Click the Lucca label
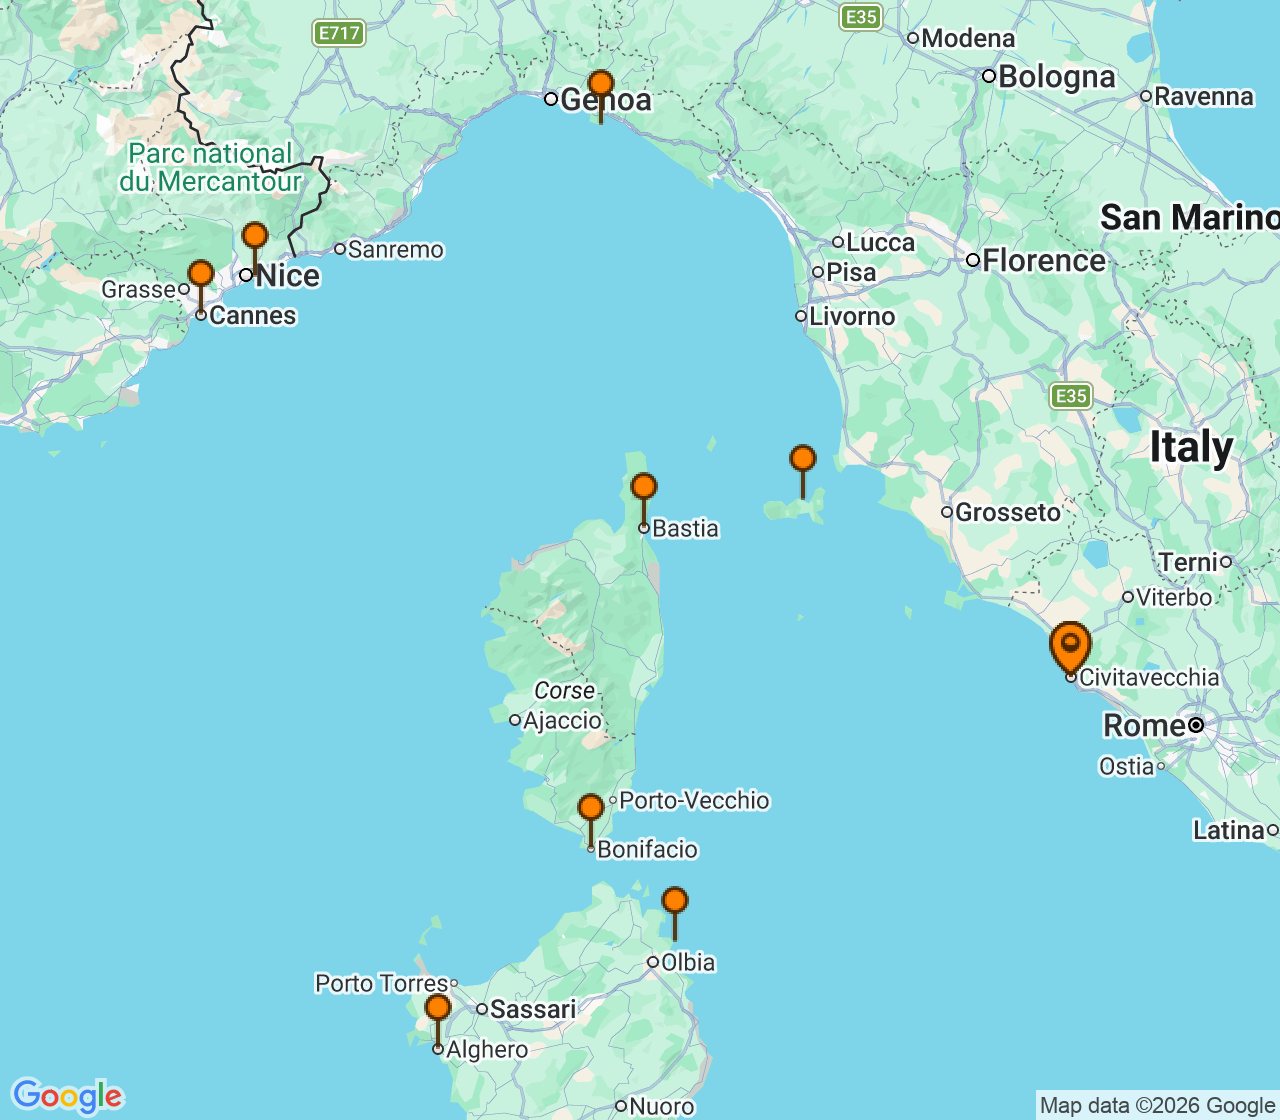 coord(880,243)
